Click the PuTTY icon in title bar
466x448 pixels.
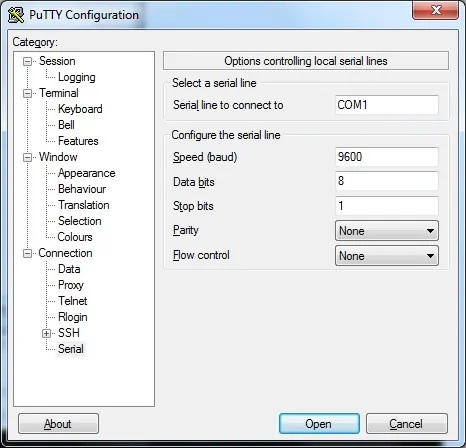point(16,15)
